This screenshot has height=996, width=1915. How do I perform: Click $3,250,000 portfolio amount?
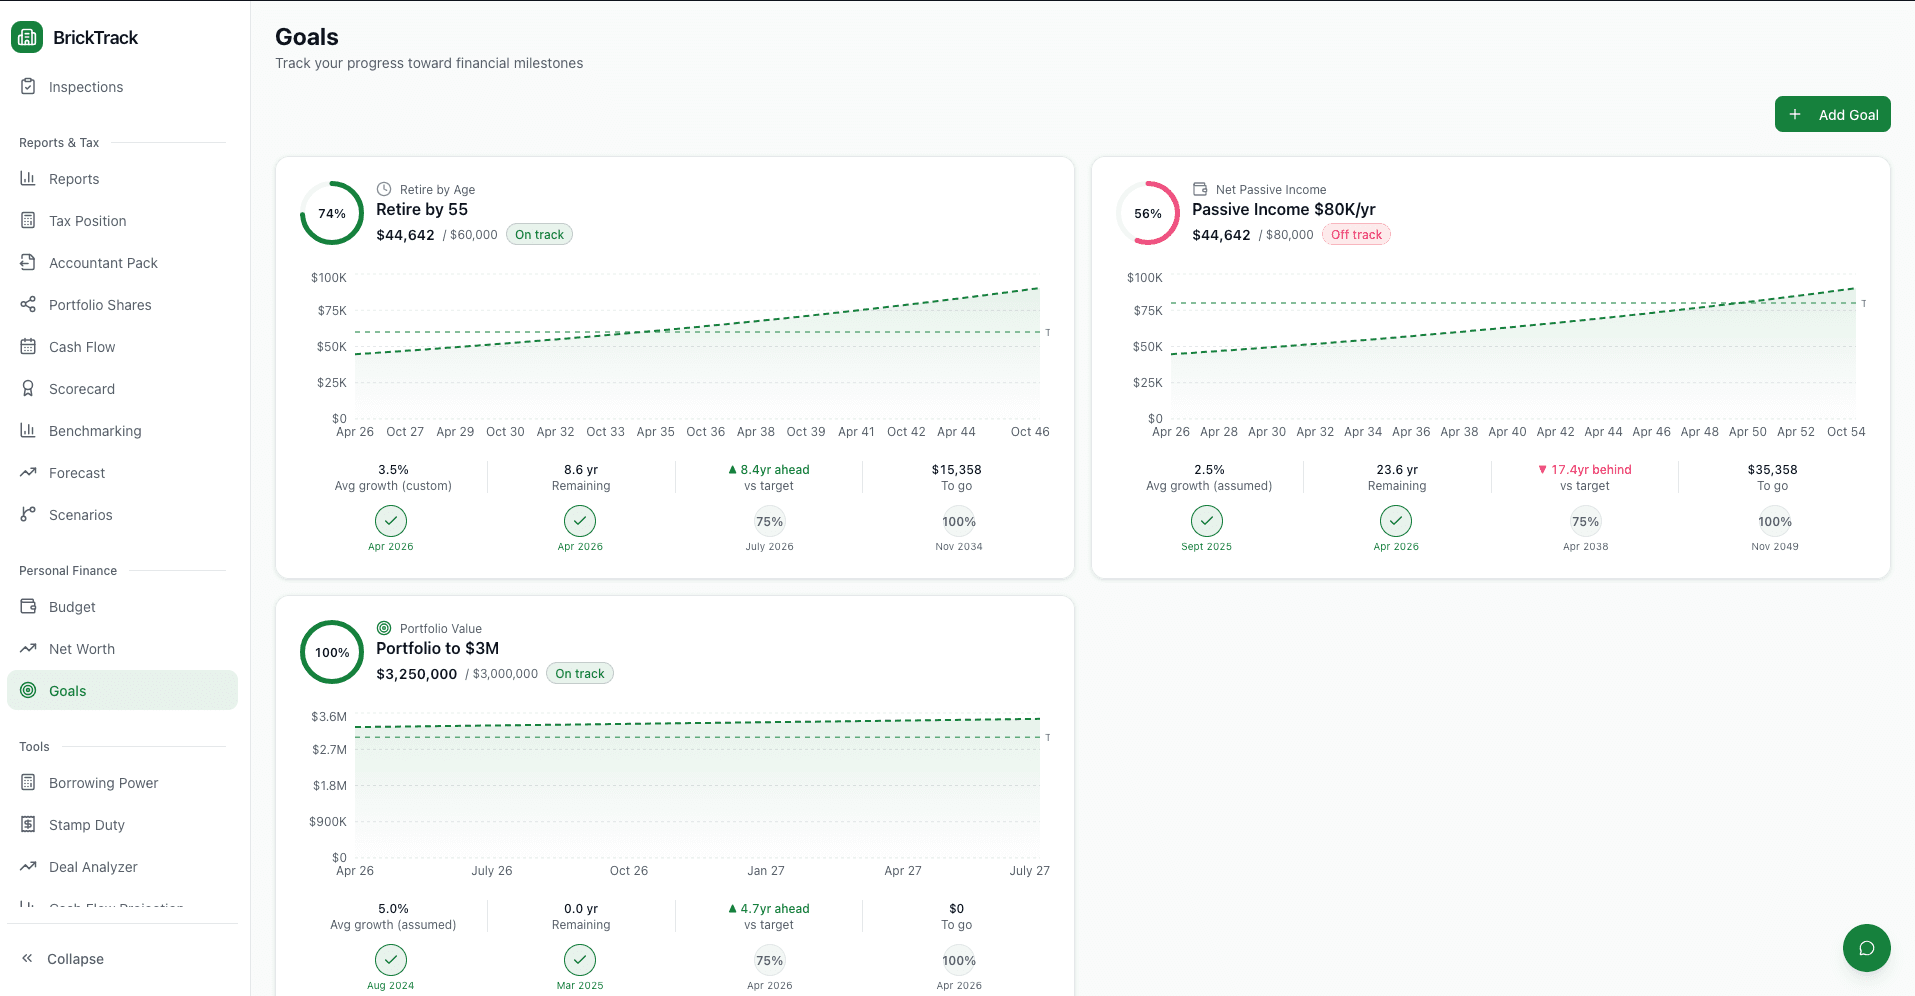coord(417,674)
